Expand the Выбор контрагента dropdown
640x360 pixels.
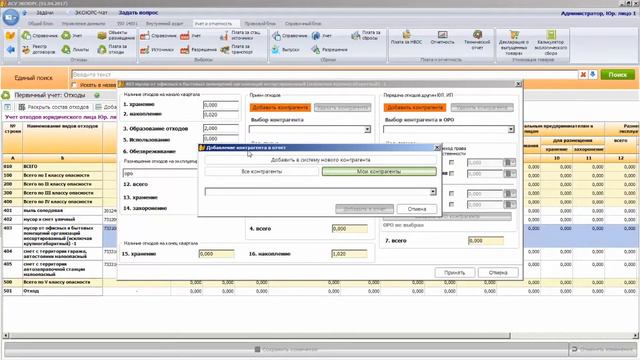(x=367, y=129)
